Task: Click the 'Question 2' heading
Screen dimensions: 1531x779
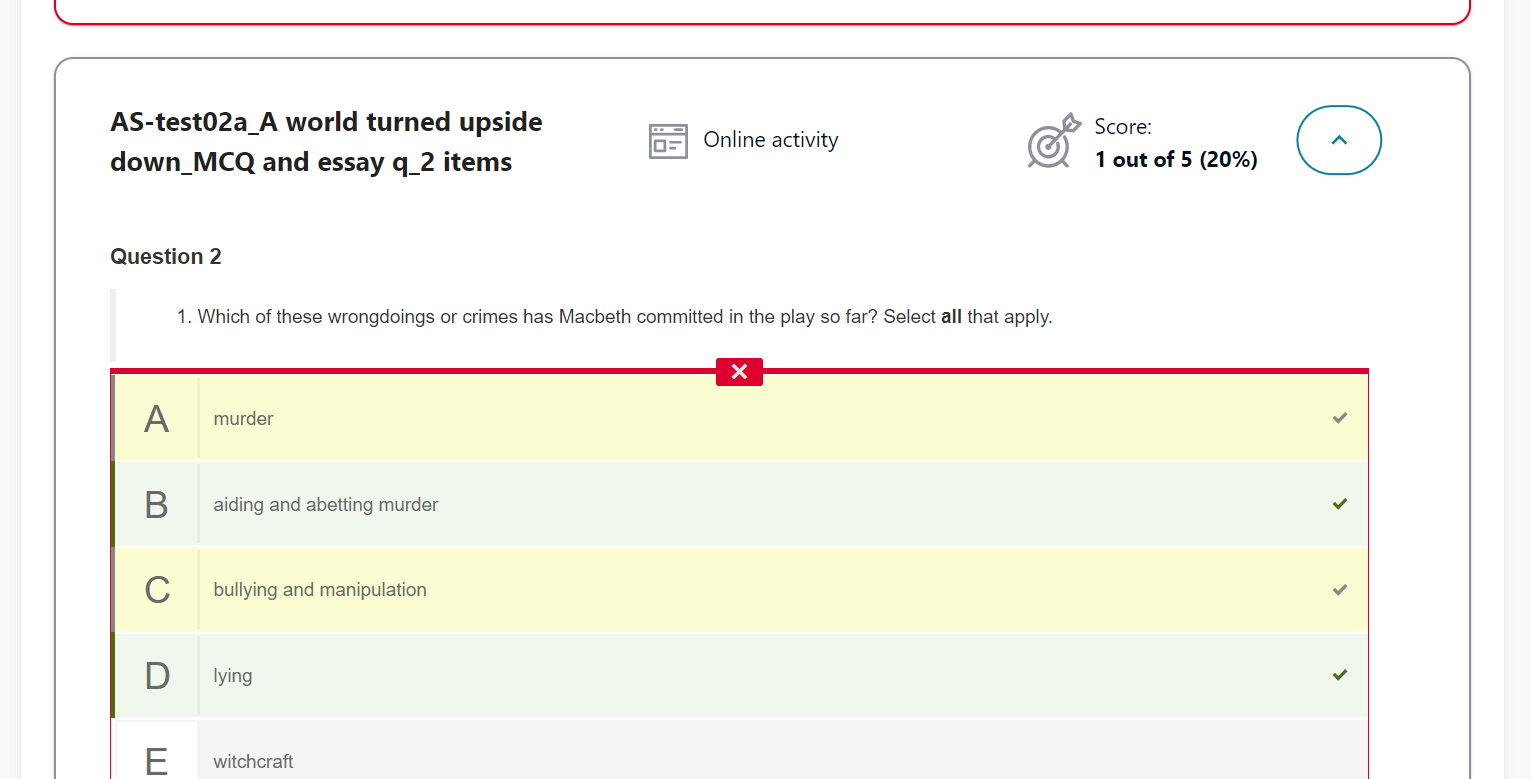Action: click(166, 256)
